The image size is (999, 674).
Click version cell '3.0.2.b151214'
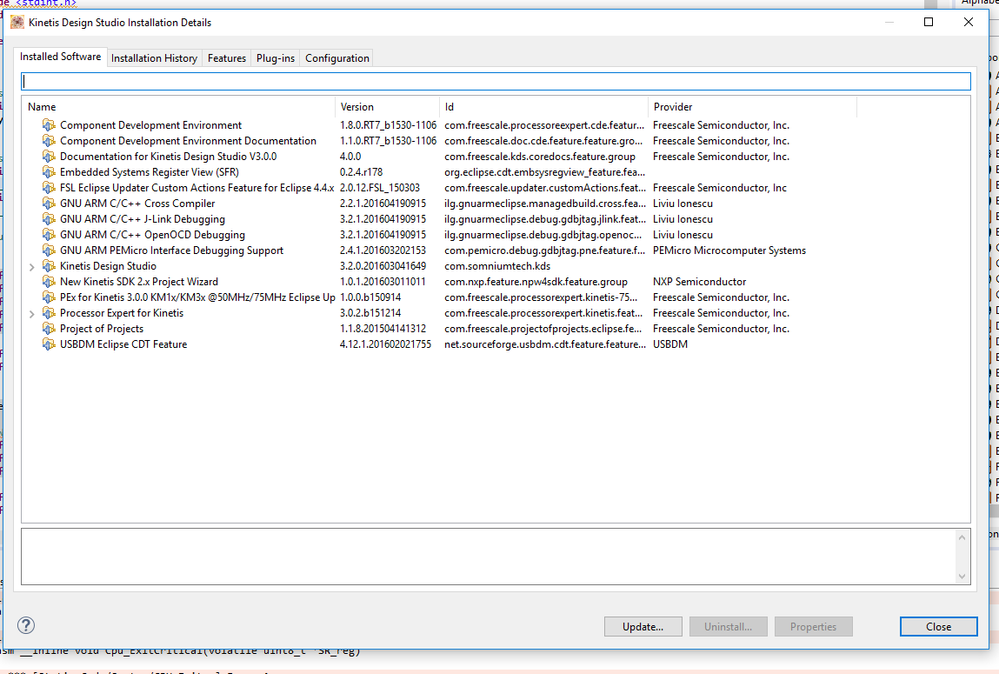(x=370, y=313)
